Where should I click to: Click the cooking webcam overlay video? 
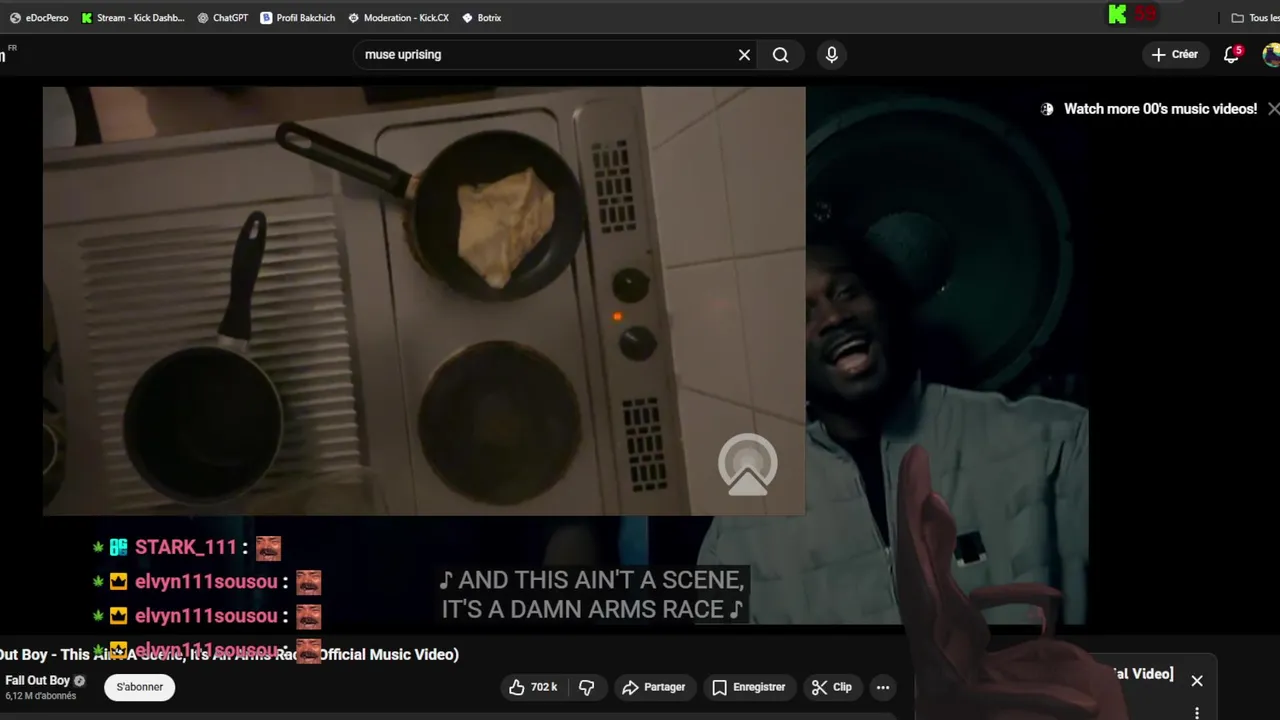pos(424,301)
